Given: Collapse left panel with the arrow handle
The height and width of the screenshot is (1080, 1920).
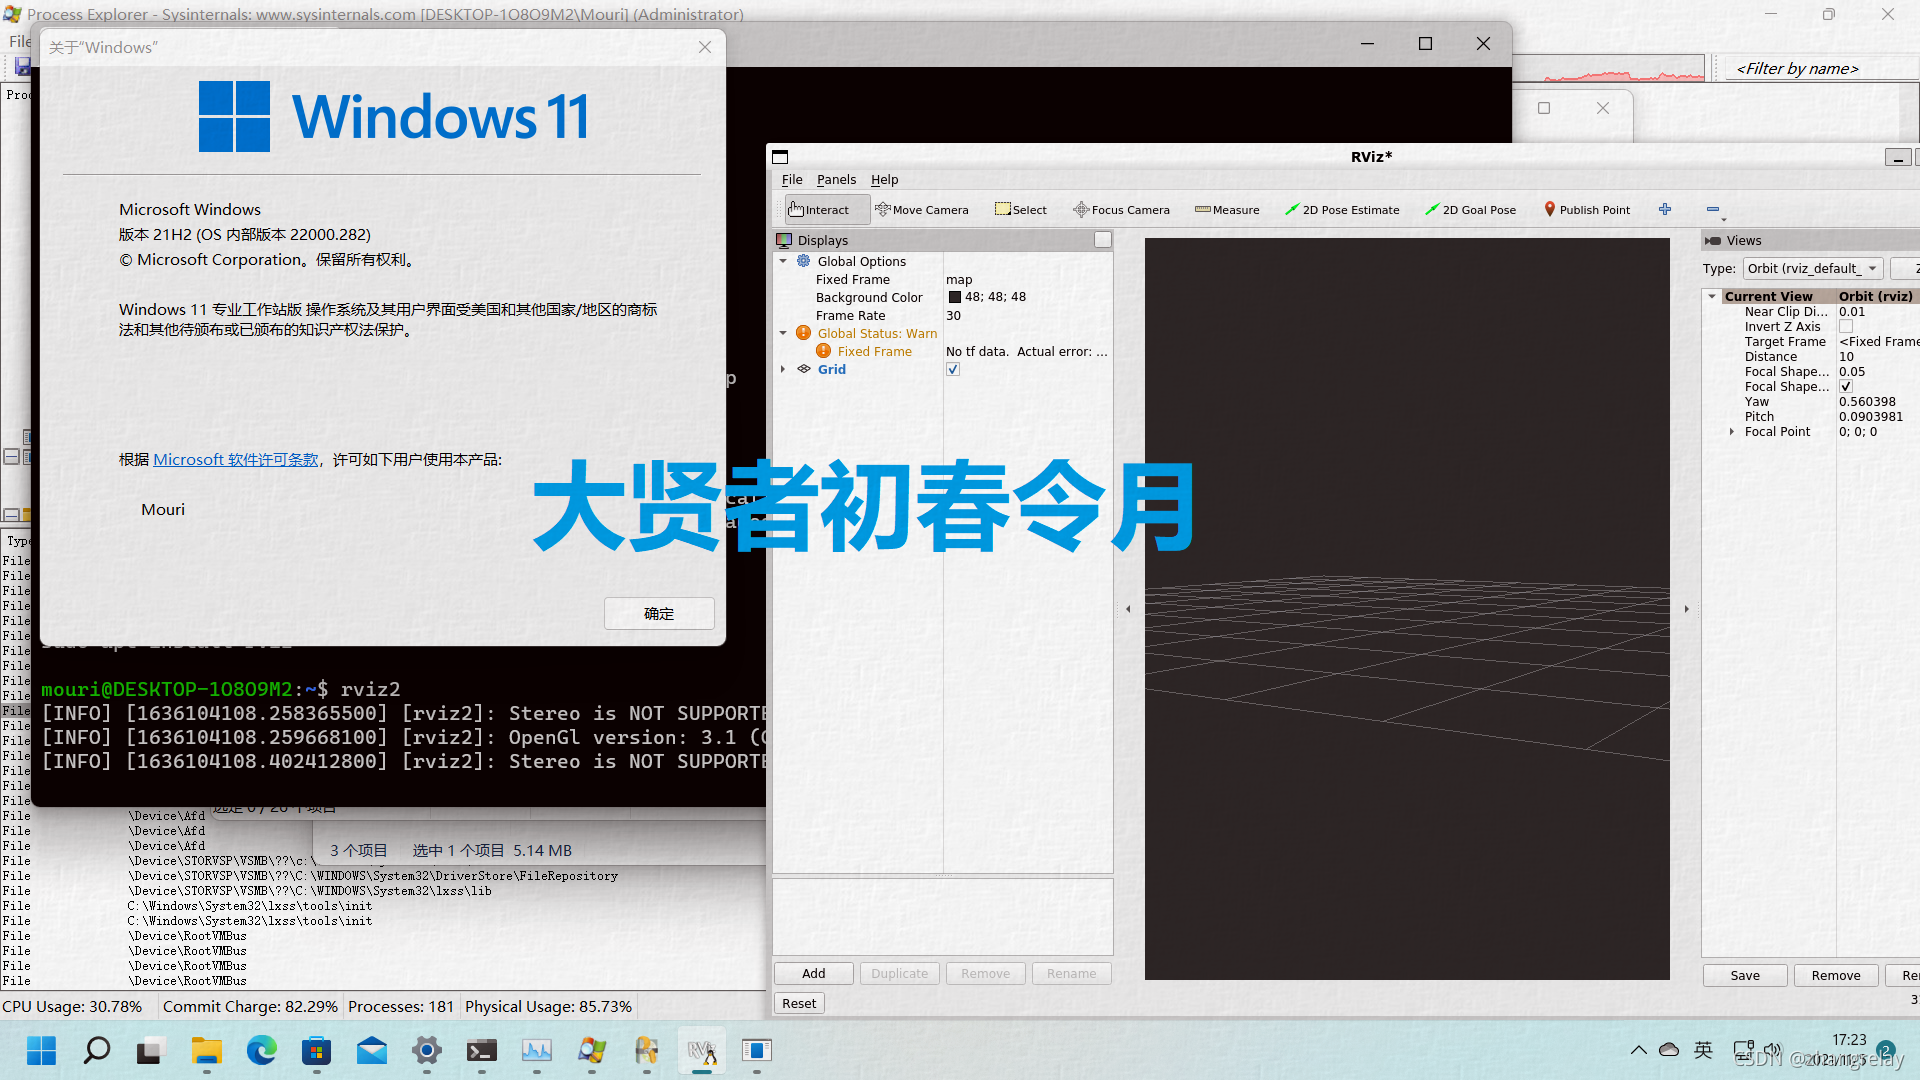Looking at the screenshot, I should point(1128,608).
